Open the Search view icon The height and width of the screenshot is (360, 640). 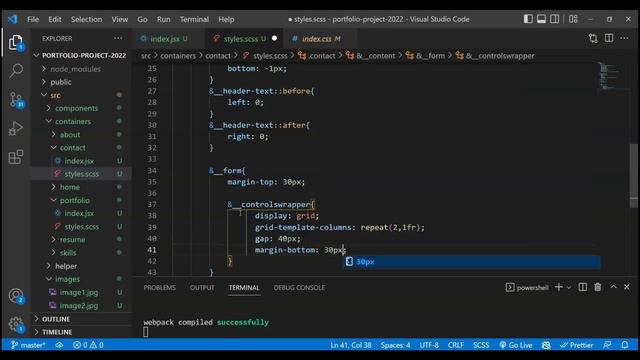point(16,71)
